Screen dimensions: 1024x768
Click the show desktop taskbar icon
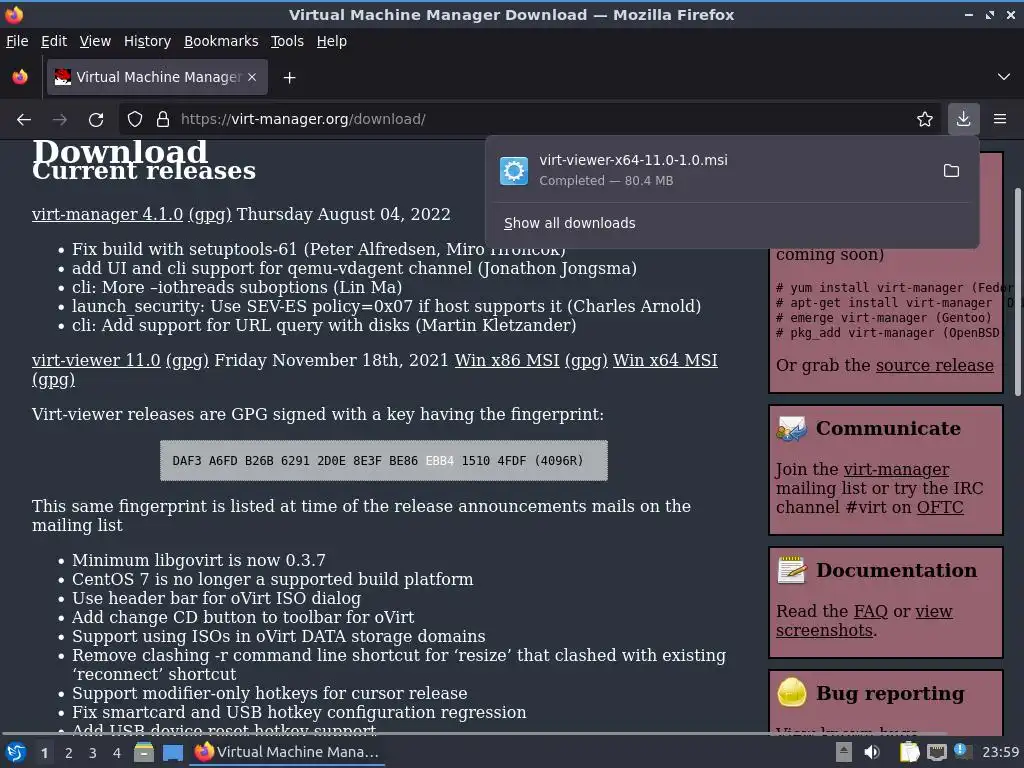point(172,752)
